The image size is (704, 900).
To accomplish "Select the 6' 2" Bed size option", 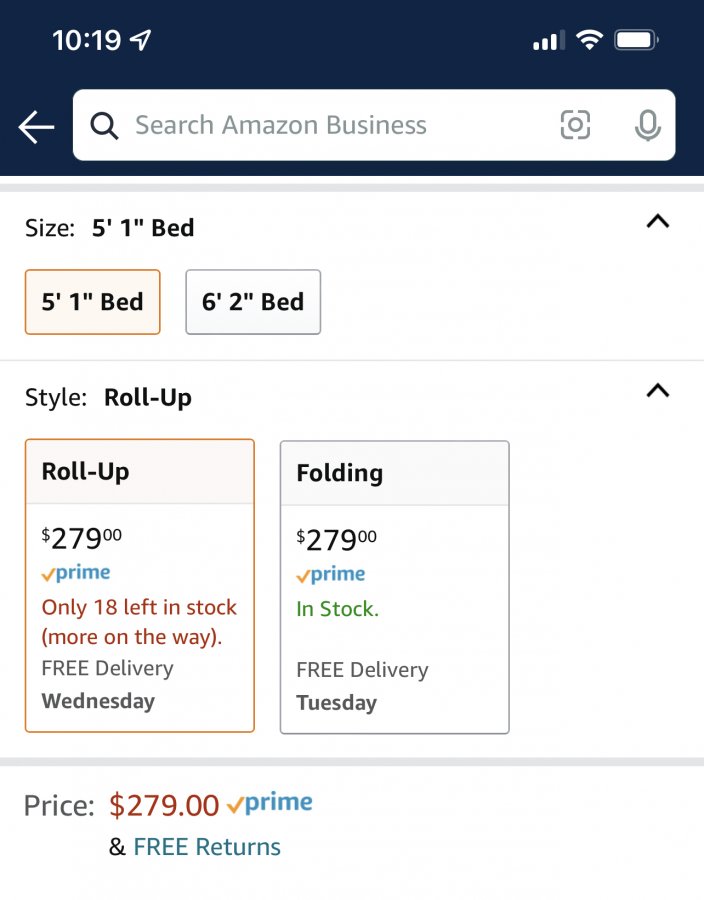I will tap(253, 302).
